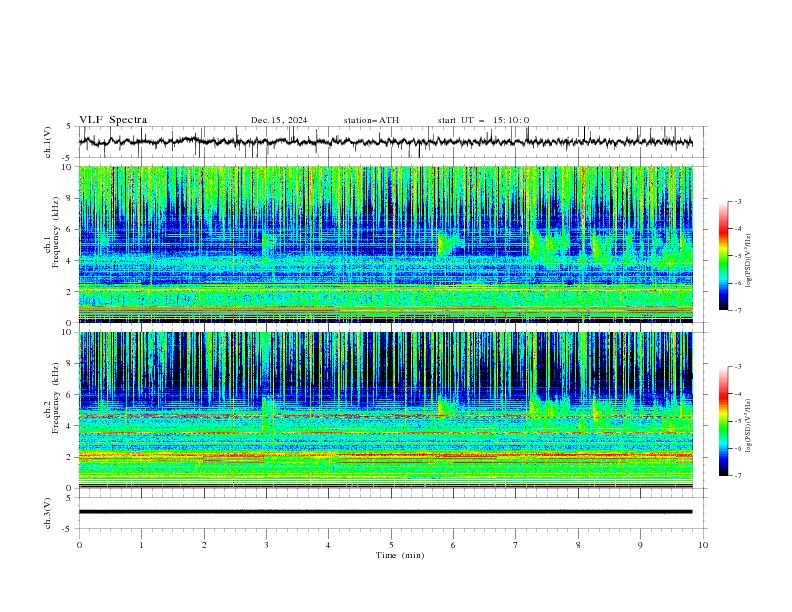Click time axis tick label "0"
The width and height of the screenshot is (792, 612).
(79, 545)
